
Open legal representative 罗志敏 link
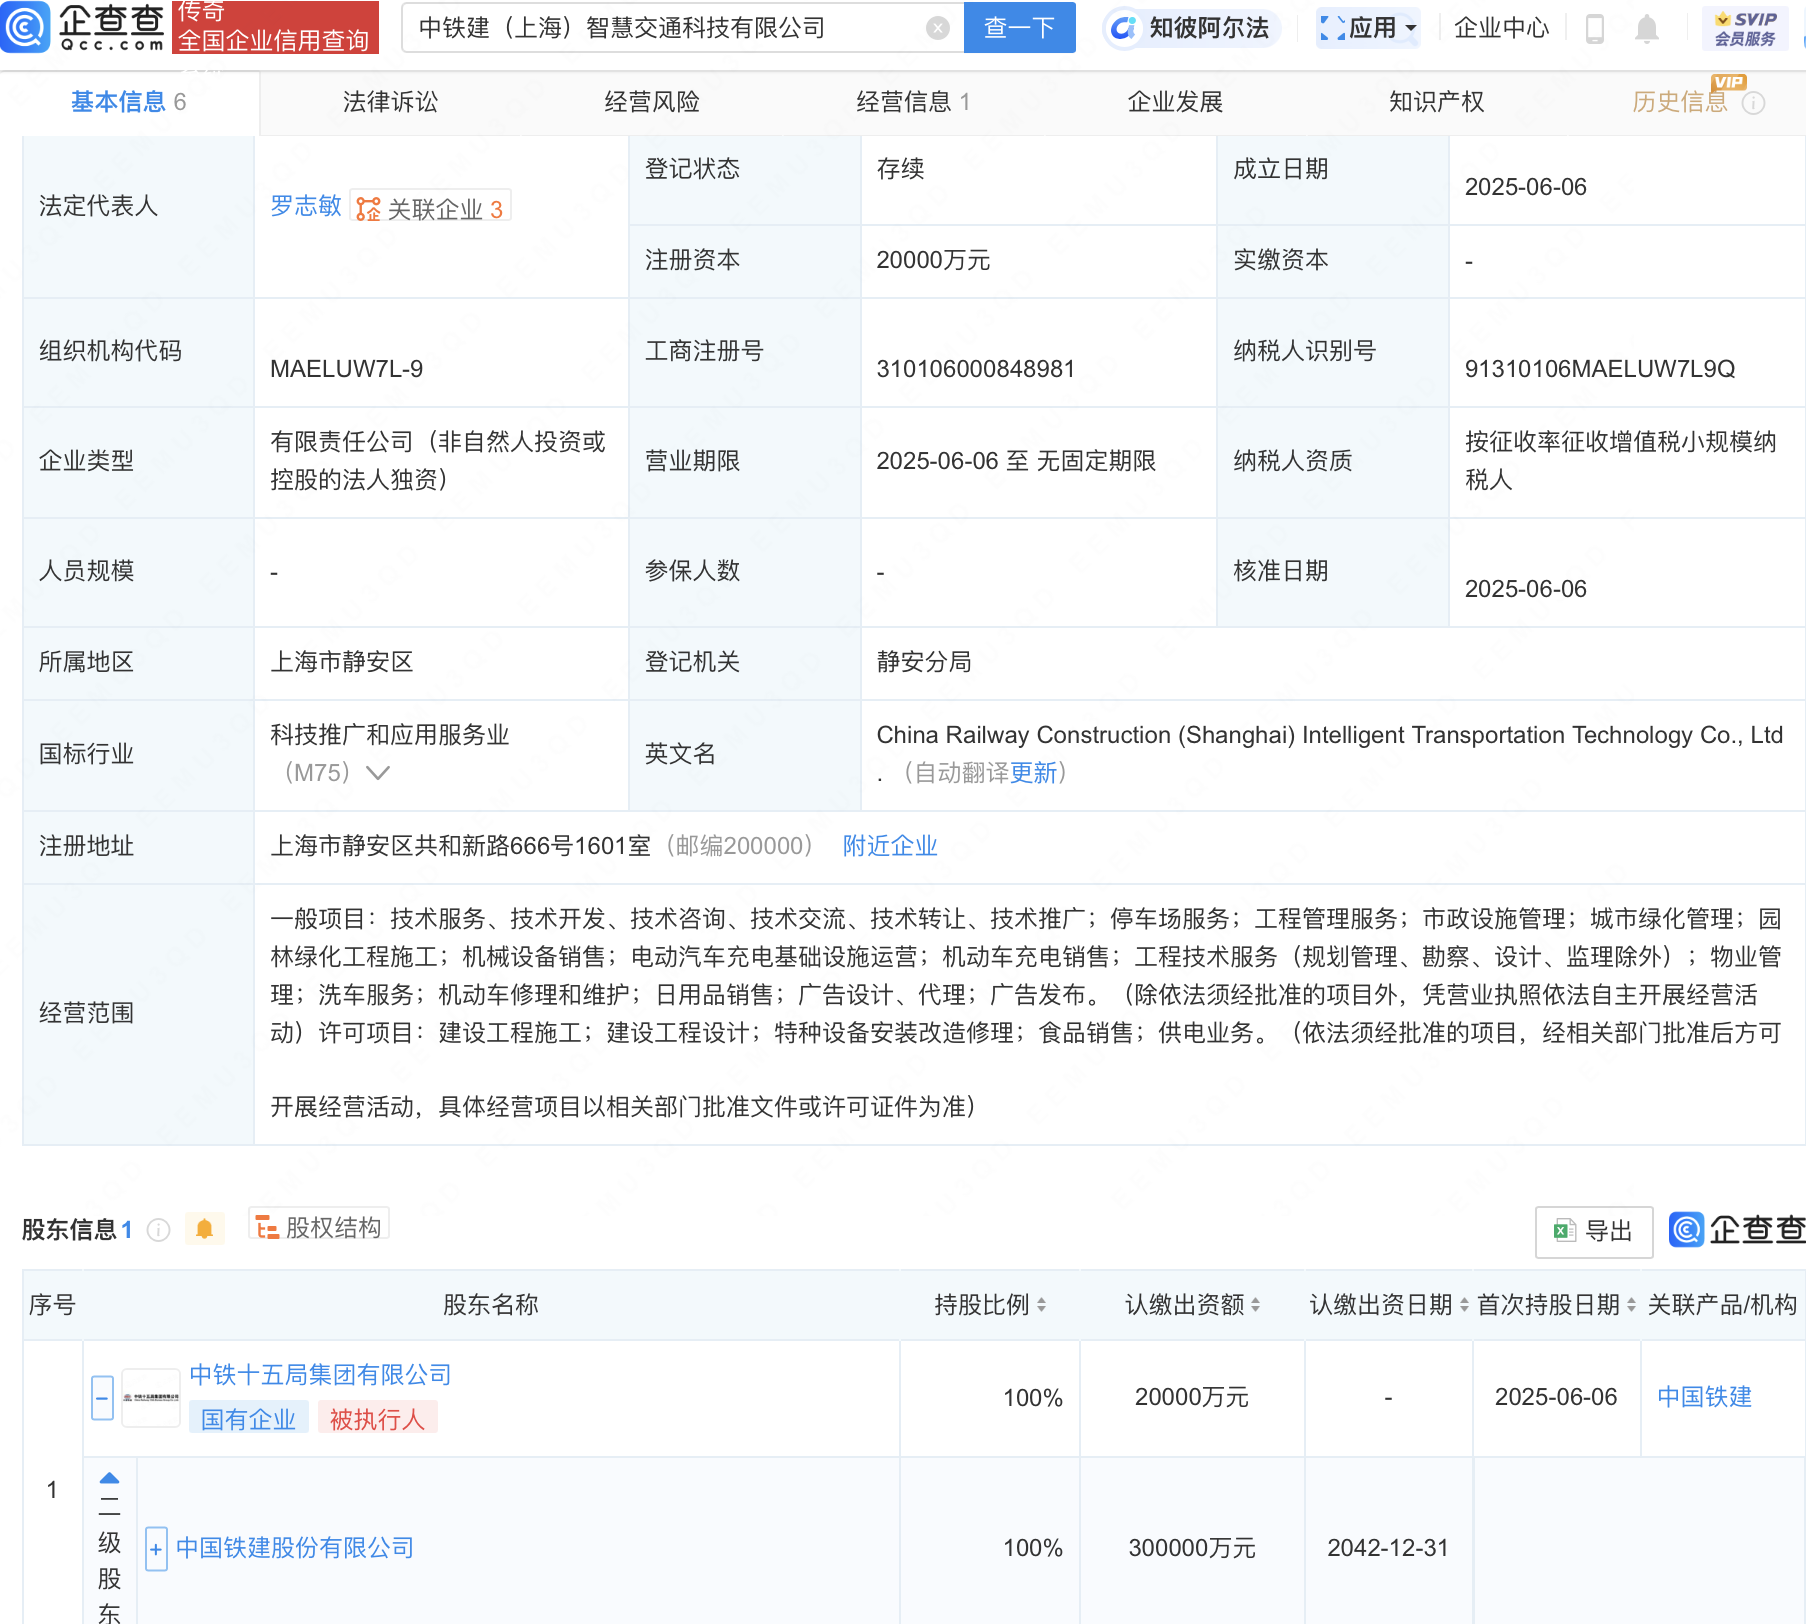pyautogui.click(x=306, y=206)
